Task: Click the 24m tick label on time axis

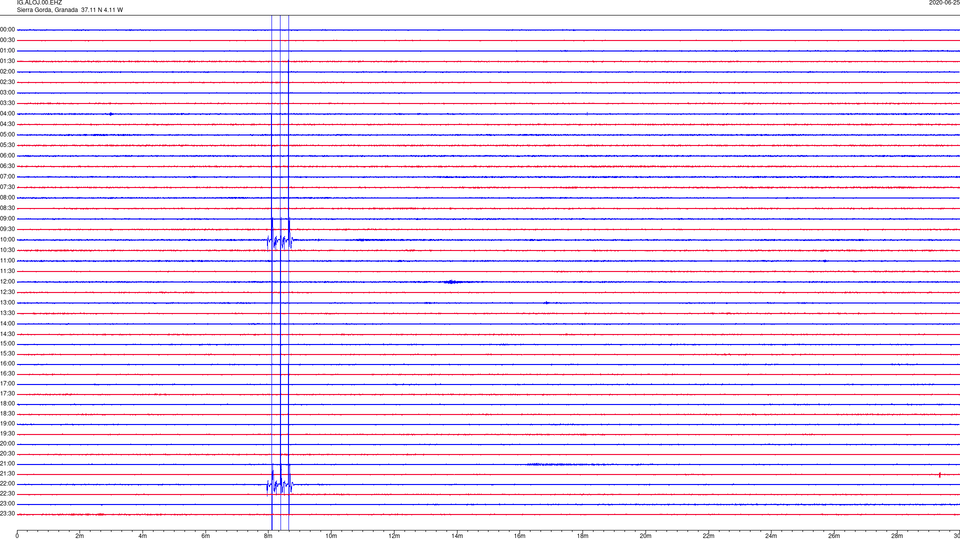Action: (x=771, y=536)
